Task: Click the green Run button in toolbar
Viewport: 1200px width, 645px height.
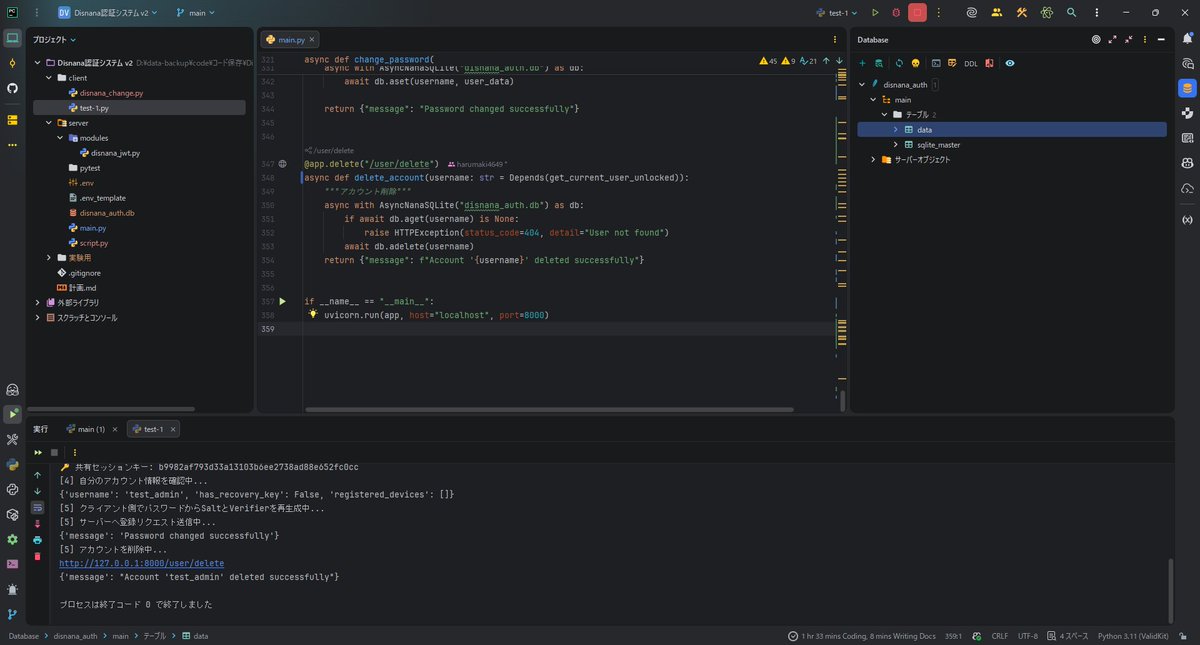Action: pyautogui.click(x=875, y=13)
